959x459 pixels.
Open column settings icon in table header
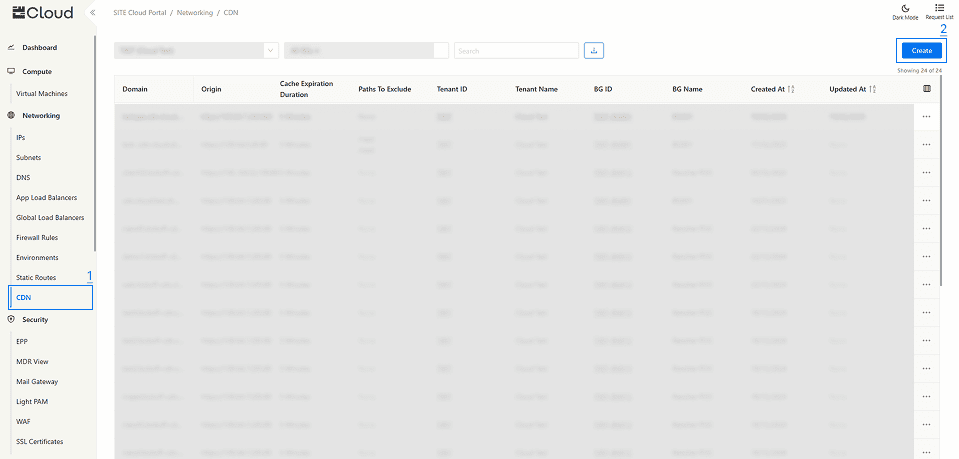(927, 89)
